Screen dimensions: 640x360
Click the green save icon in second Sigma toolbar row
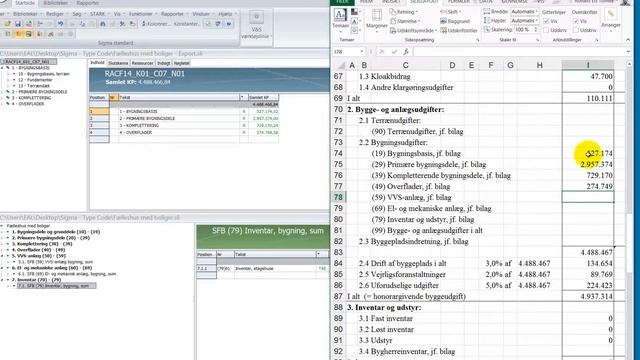tap(29, 34)
